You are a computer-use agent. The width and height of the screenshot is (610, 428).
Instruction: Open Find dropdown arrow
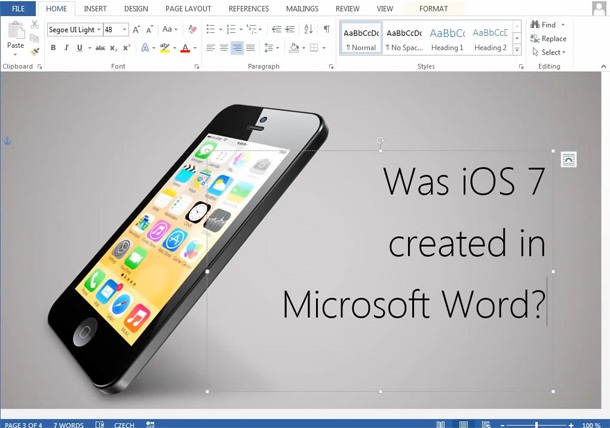coord(563,25)
